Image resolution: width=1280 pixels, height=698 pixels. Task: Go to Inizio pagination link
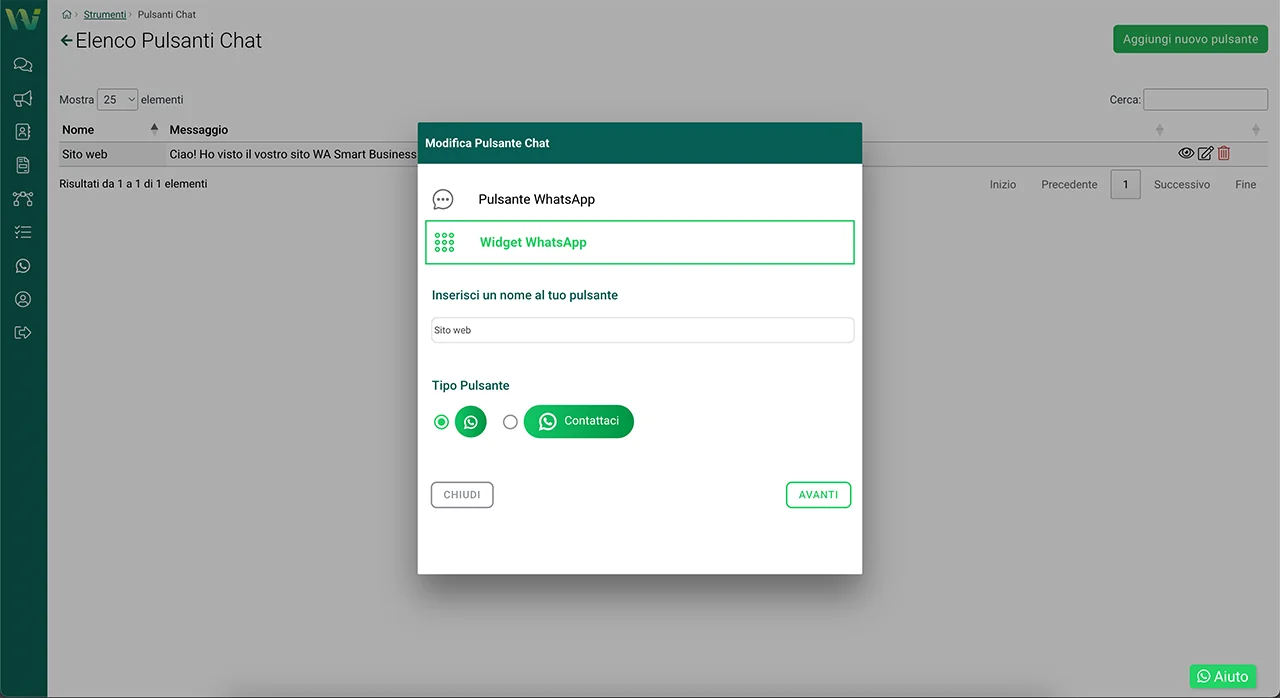coord(1003,184)
